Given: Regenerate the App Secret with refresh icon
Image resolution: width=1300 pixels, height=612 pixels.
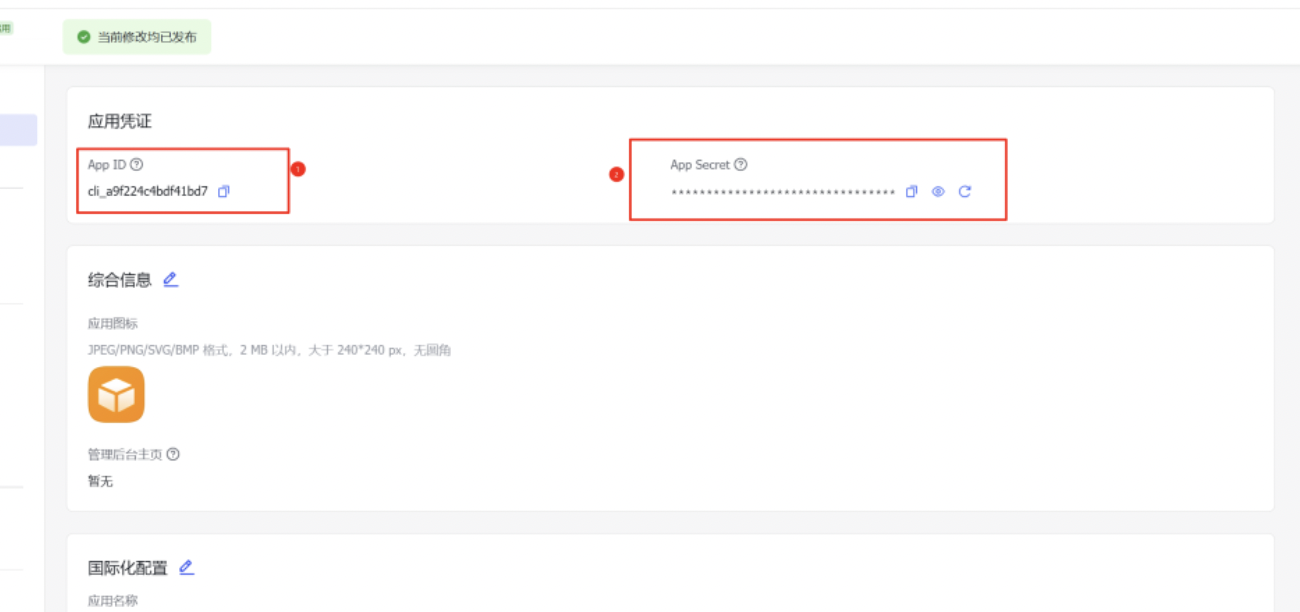Looking at the screenshot, I should tap(965, 192).
